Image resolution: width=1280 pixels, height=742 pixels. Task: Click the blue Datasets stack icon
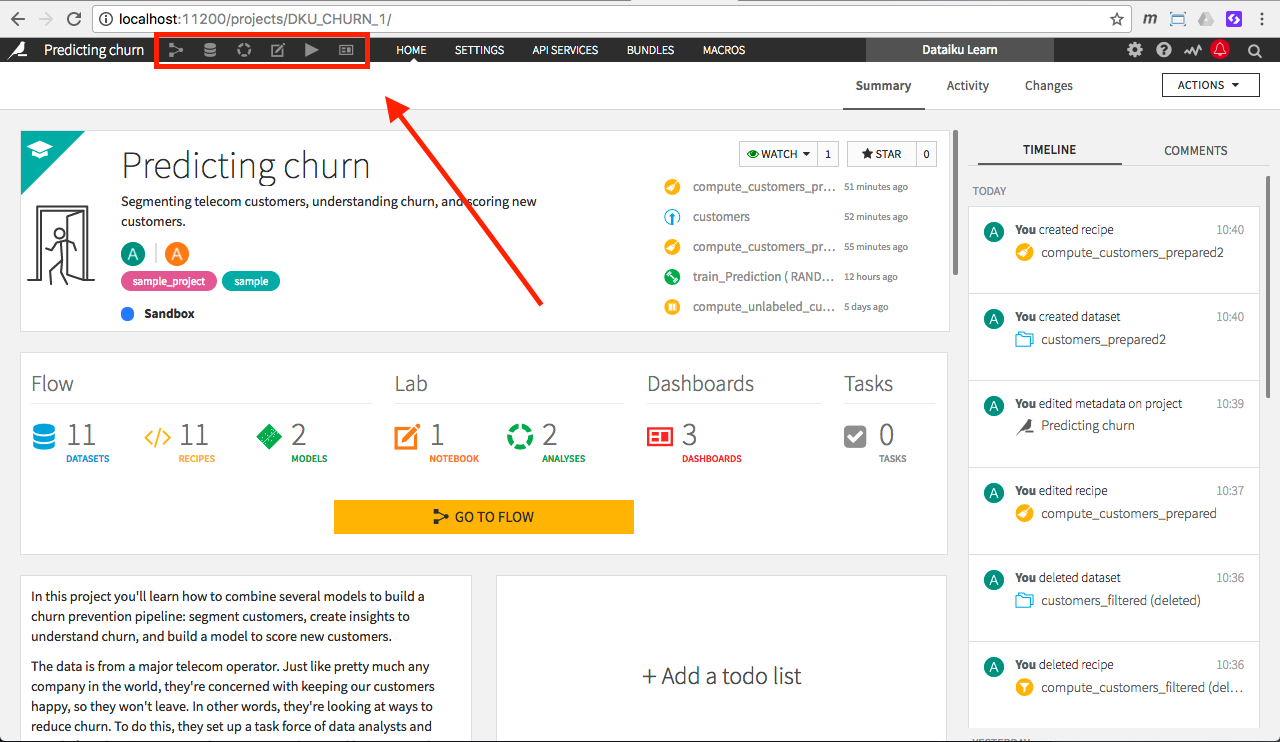point(44,437)
